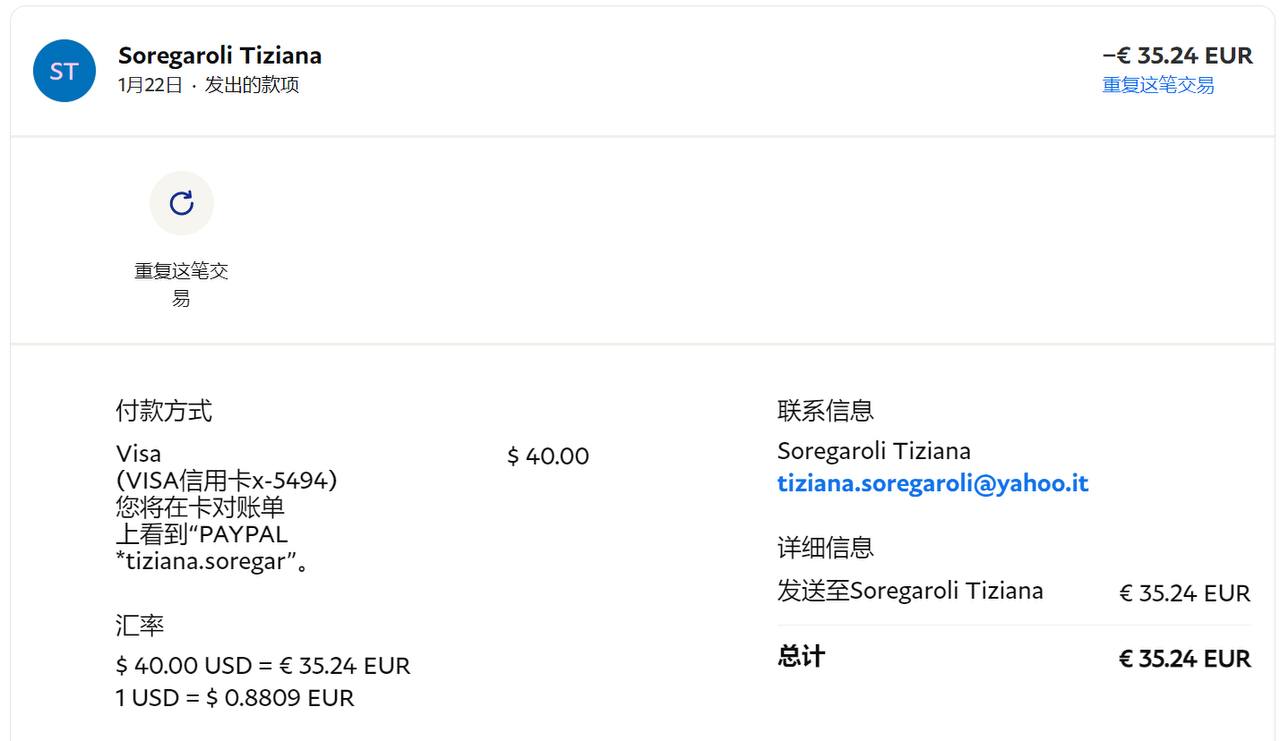Click the 汇率 section heading
Image resolution: width=1280 pixels, height=741 pixels.
(140, 626)
